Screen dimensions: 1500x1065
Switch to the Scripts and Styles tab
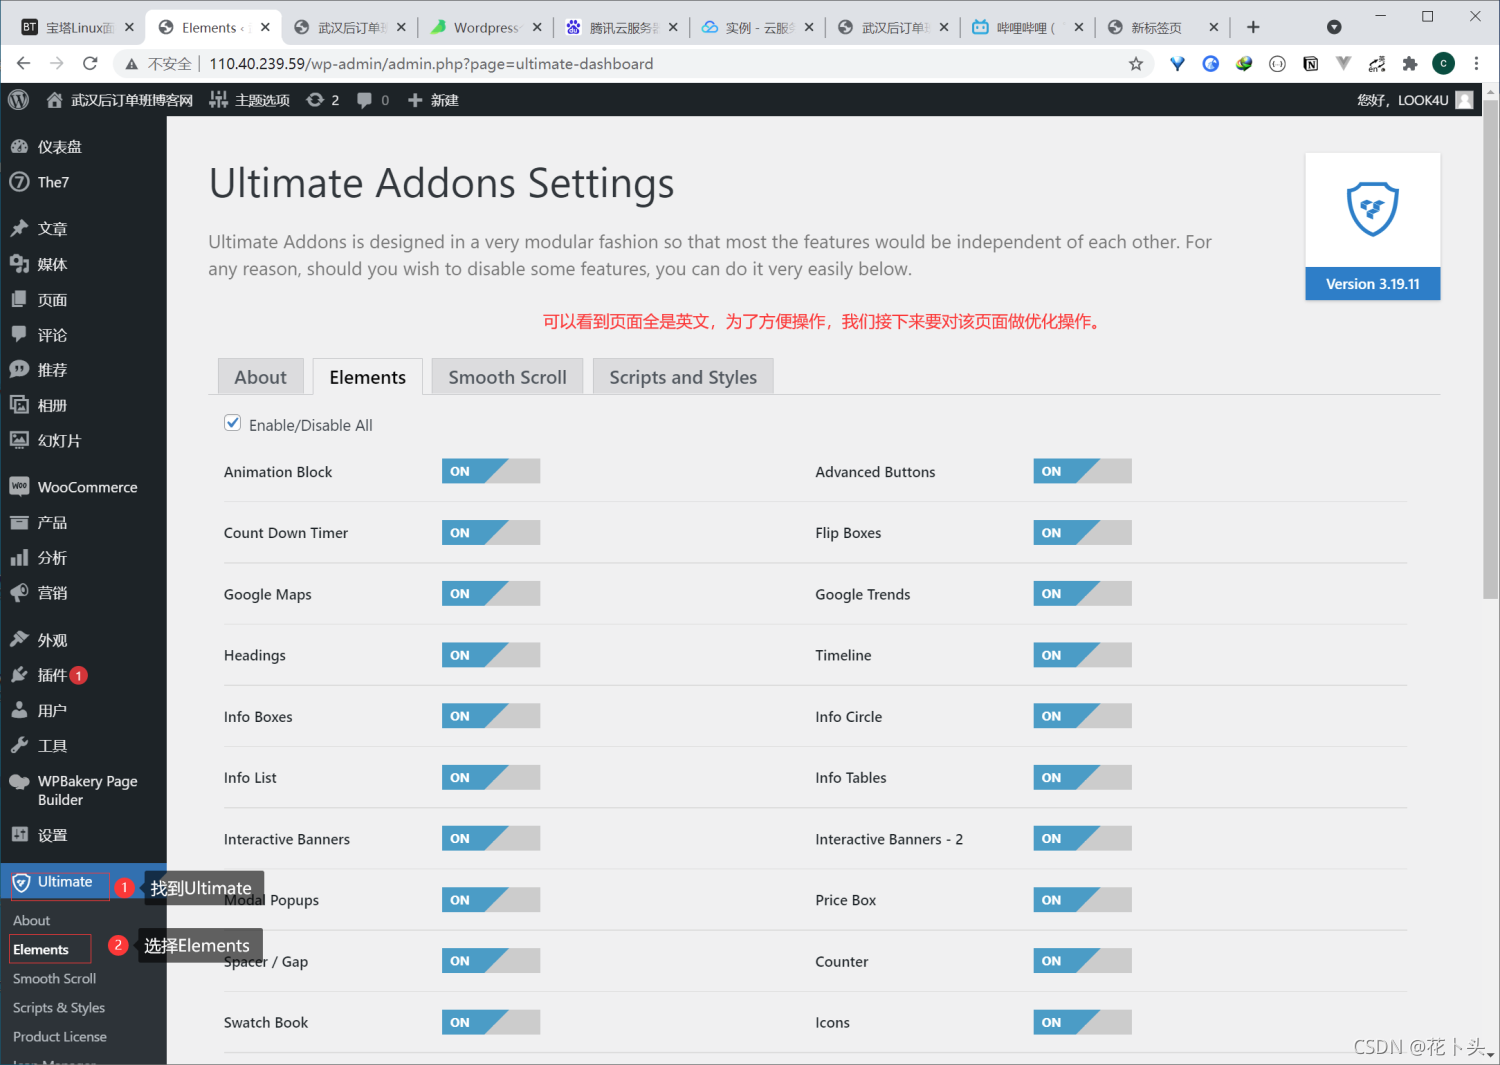coord(683,377)
